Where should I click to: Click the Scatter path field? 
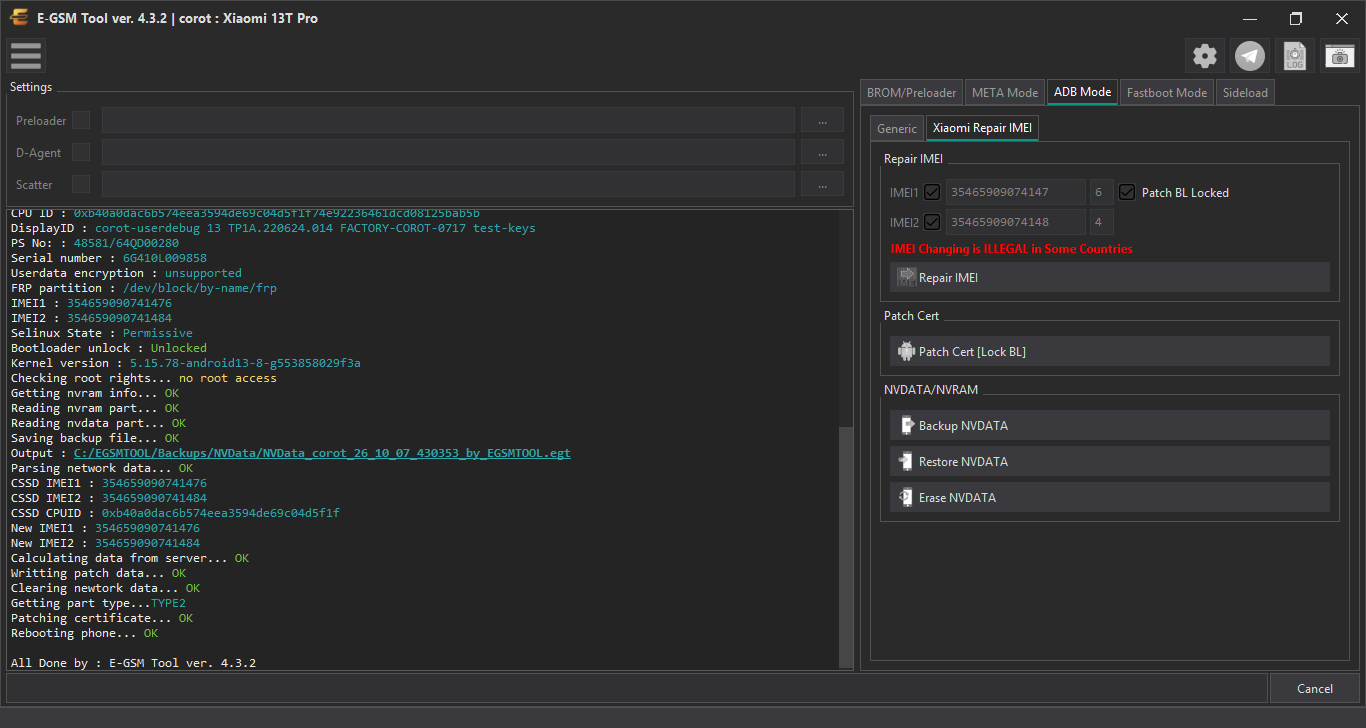coord(448,185)
